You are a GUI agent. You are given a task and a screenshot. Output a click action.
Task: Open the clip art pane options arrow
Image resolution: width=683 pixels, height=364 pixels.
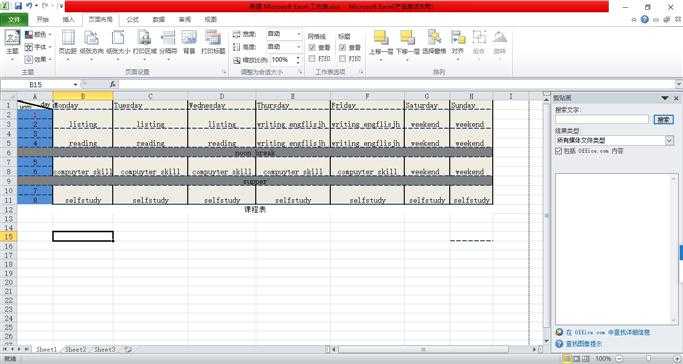tap(665, 98)
